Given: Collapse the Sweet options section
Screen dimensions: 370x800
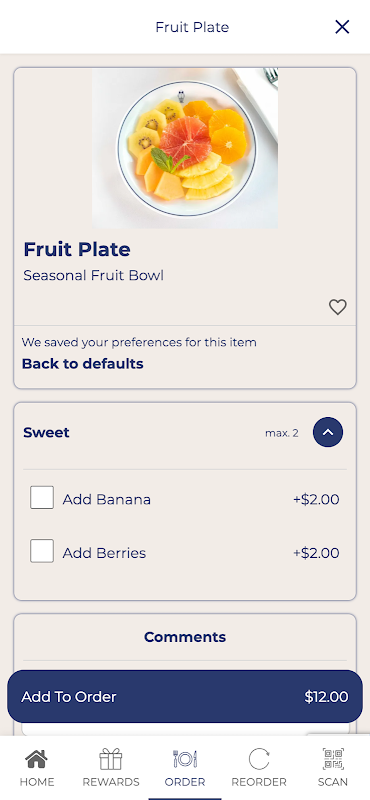Looking at the screenshot, I should click(x=328, y=432).
